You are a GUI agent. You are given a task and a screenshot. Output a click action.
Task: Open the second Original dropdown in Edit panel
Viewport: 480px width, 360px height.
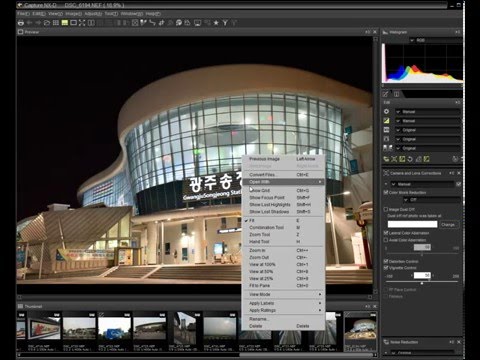[428, 139]
